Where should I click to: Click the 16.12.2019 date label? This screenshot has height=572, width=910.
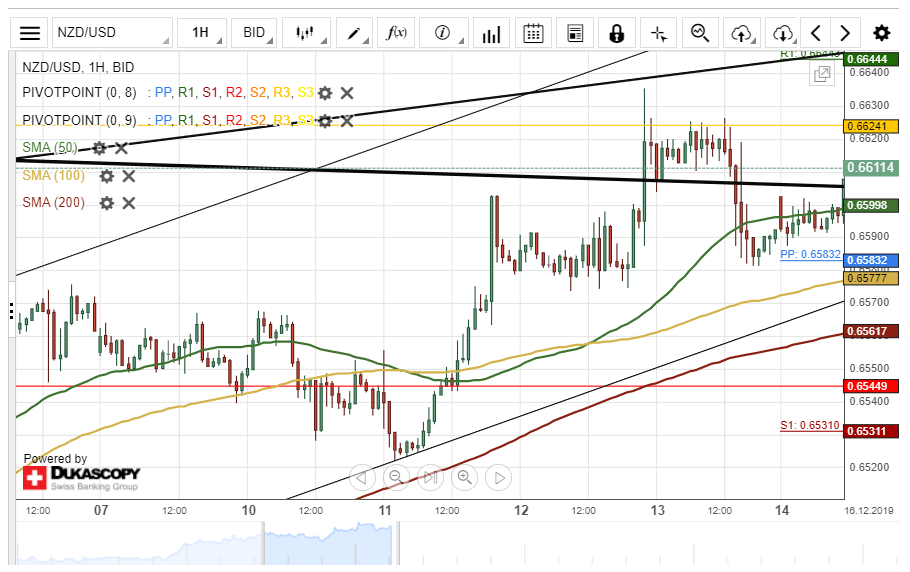click(868, 511)
